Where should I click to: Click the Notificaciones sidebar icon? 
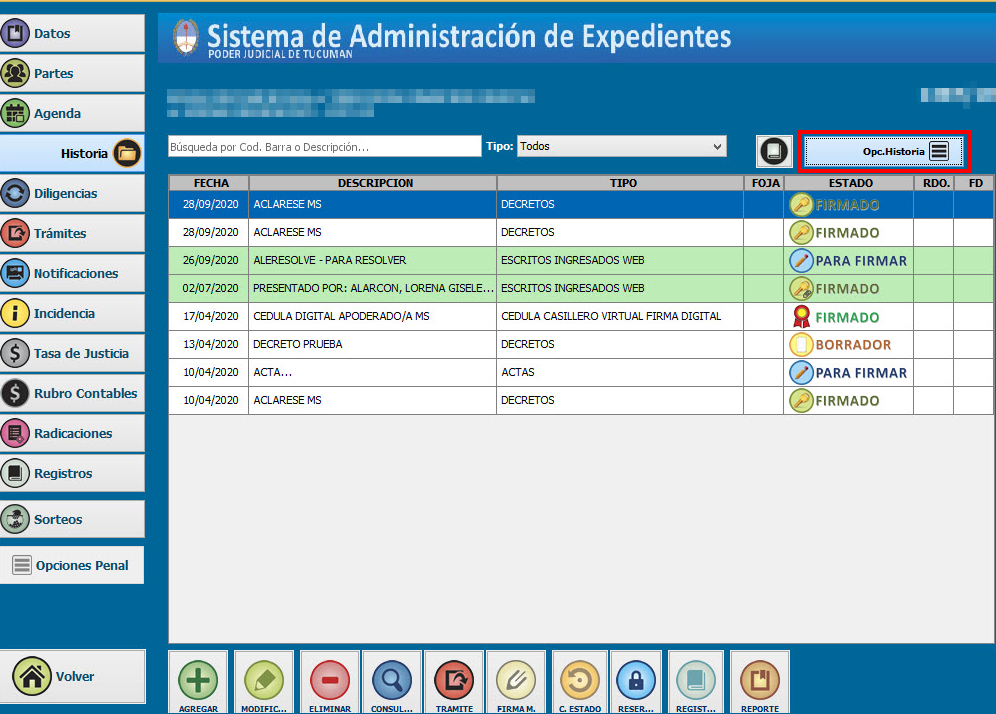15,273
